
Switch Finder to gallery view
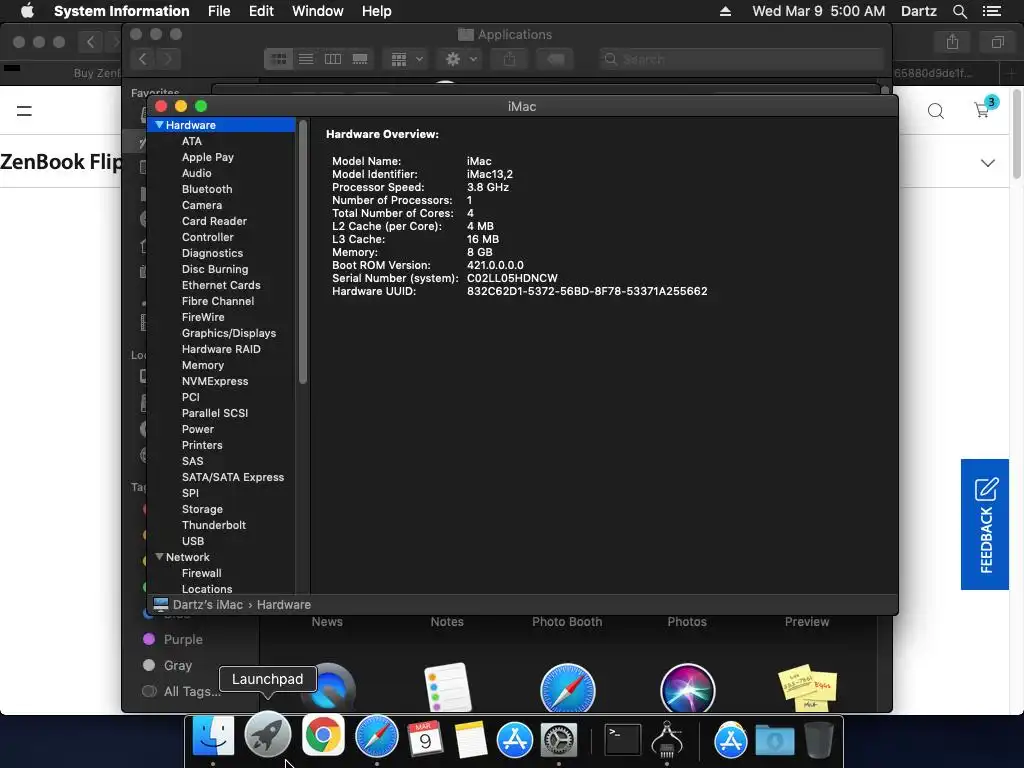click(x=360, y=59)
